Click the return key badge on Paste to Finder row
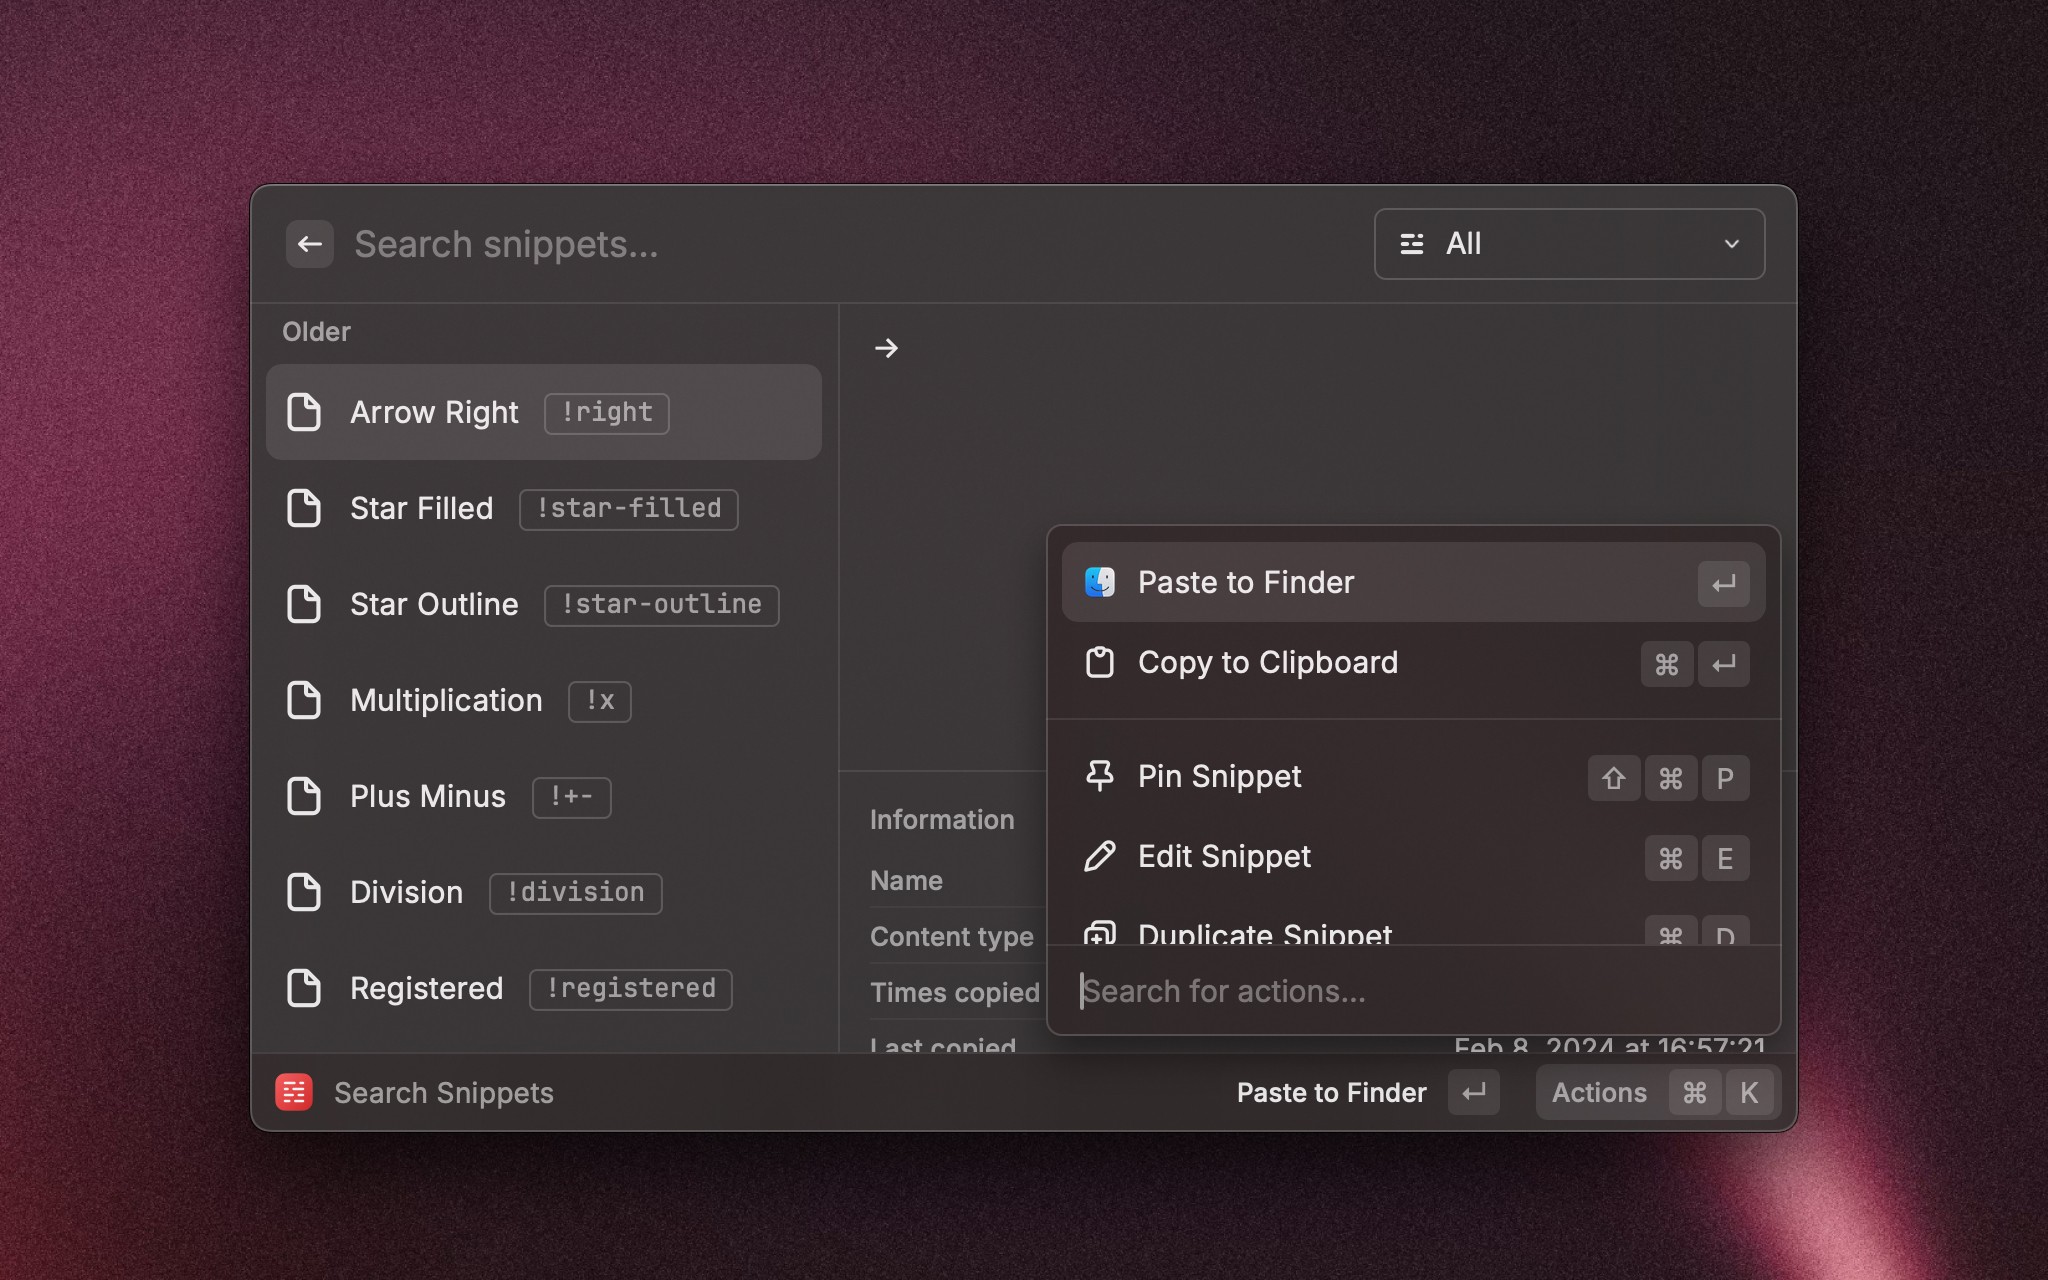The image size is (2048, 1280). [1723, 584]
